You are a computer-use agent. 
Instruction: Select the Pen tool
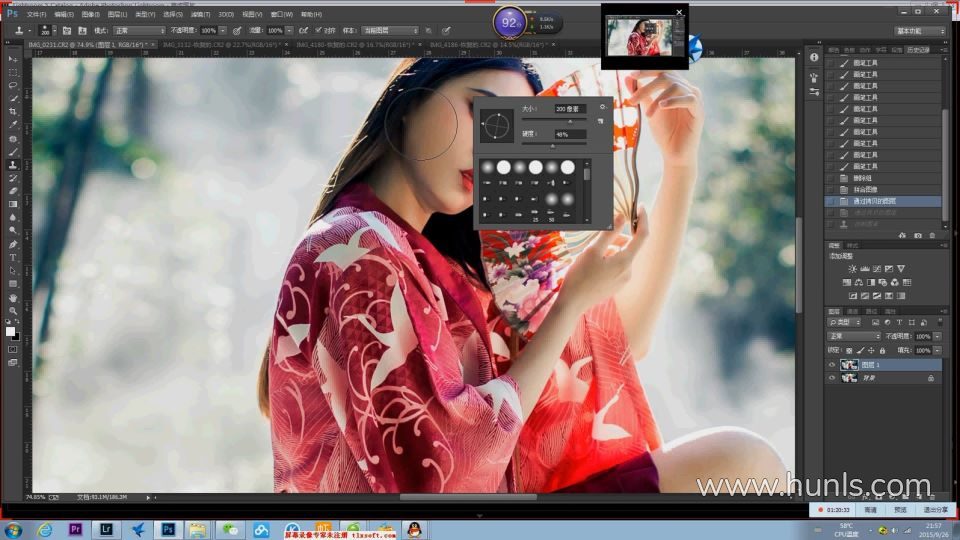(13, 244)
